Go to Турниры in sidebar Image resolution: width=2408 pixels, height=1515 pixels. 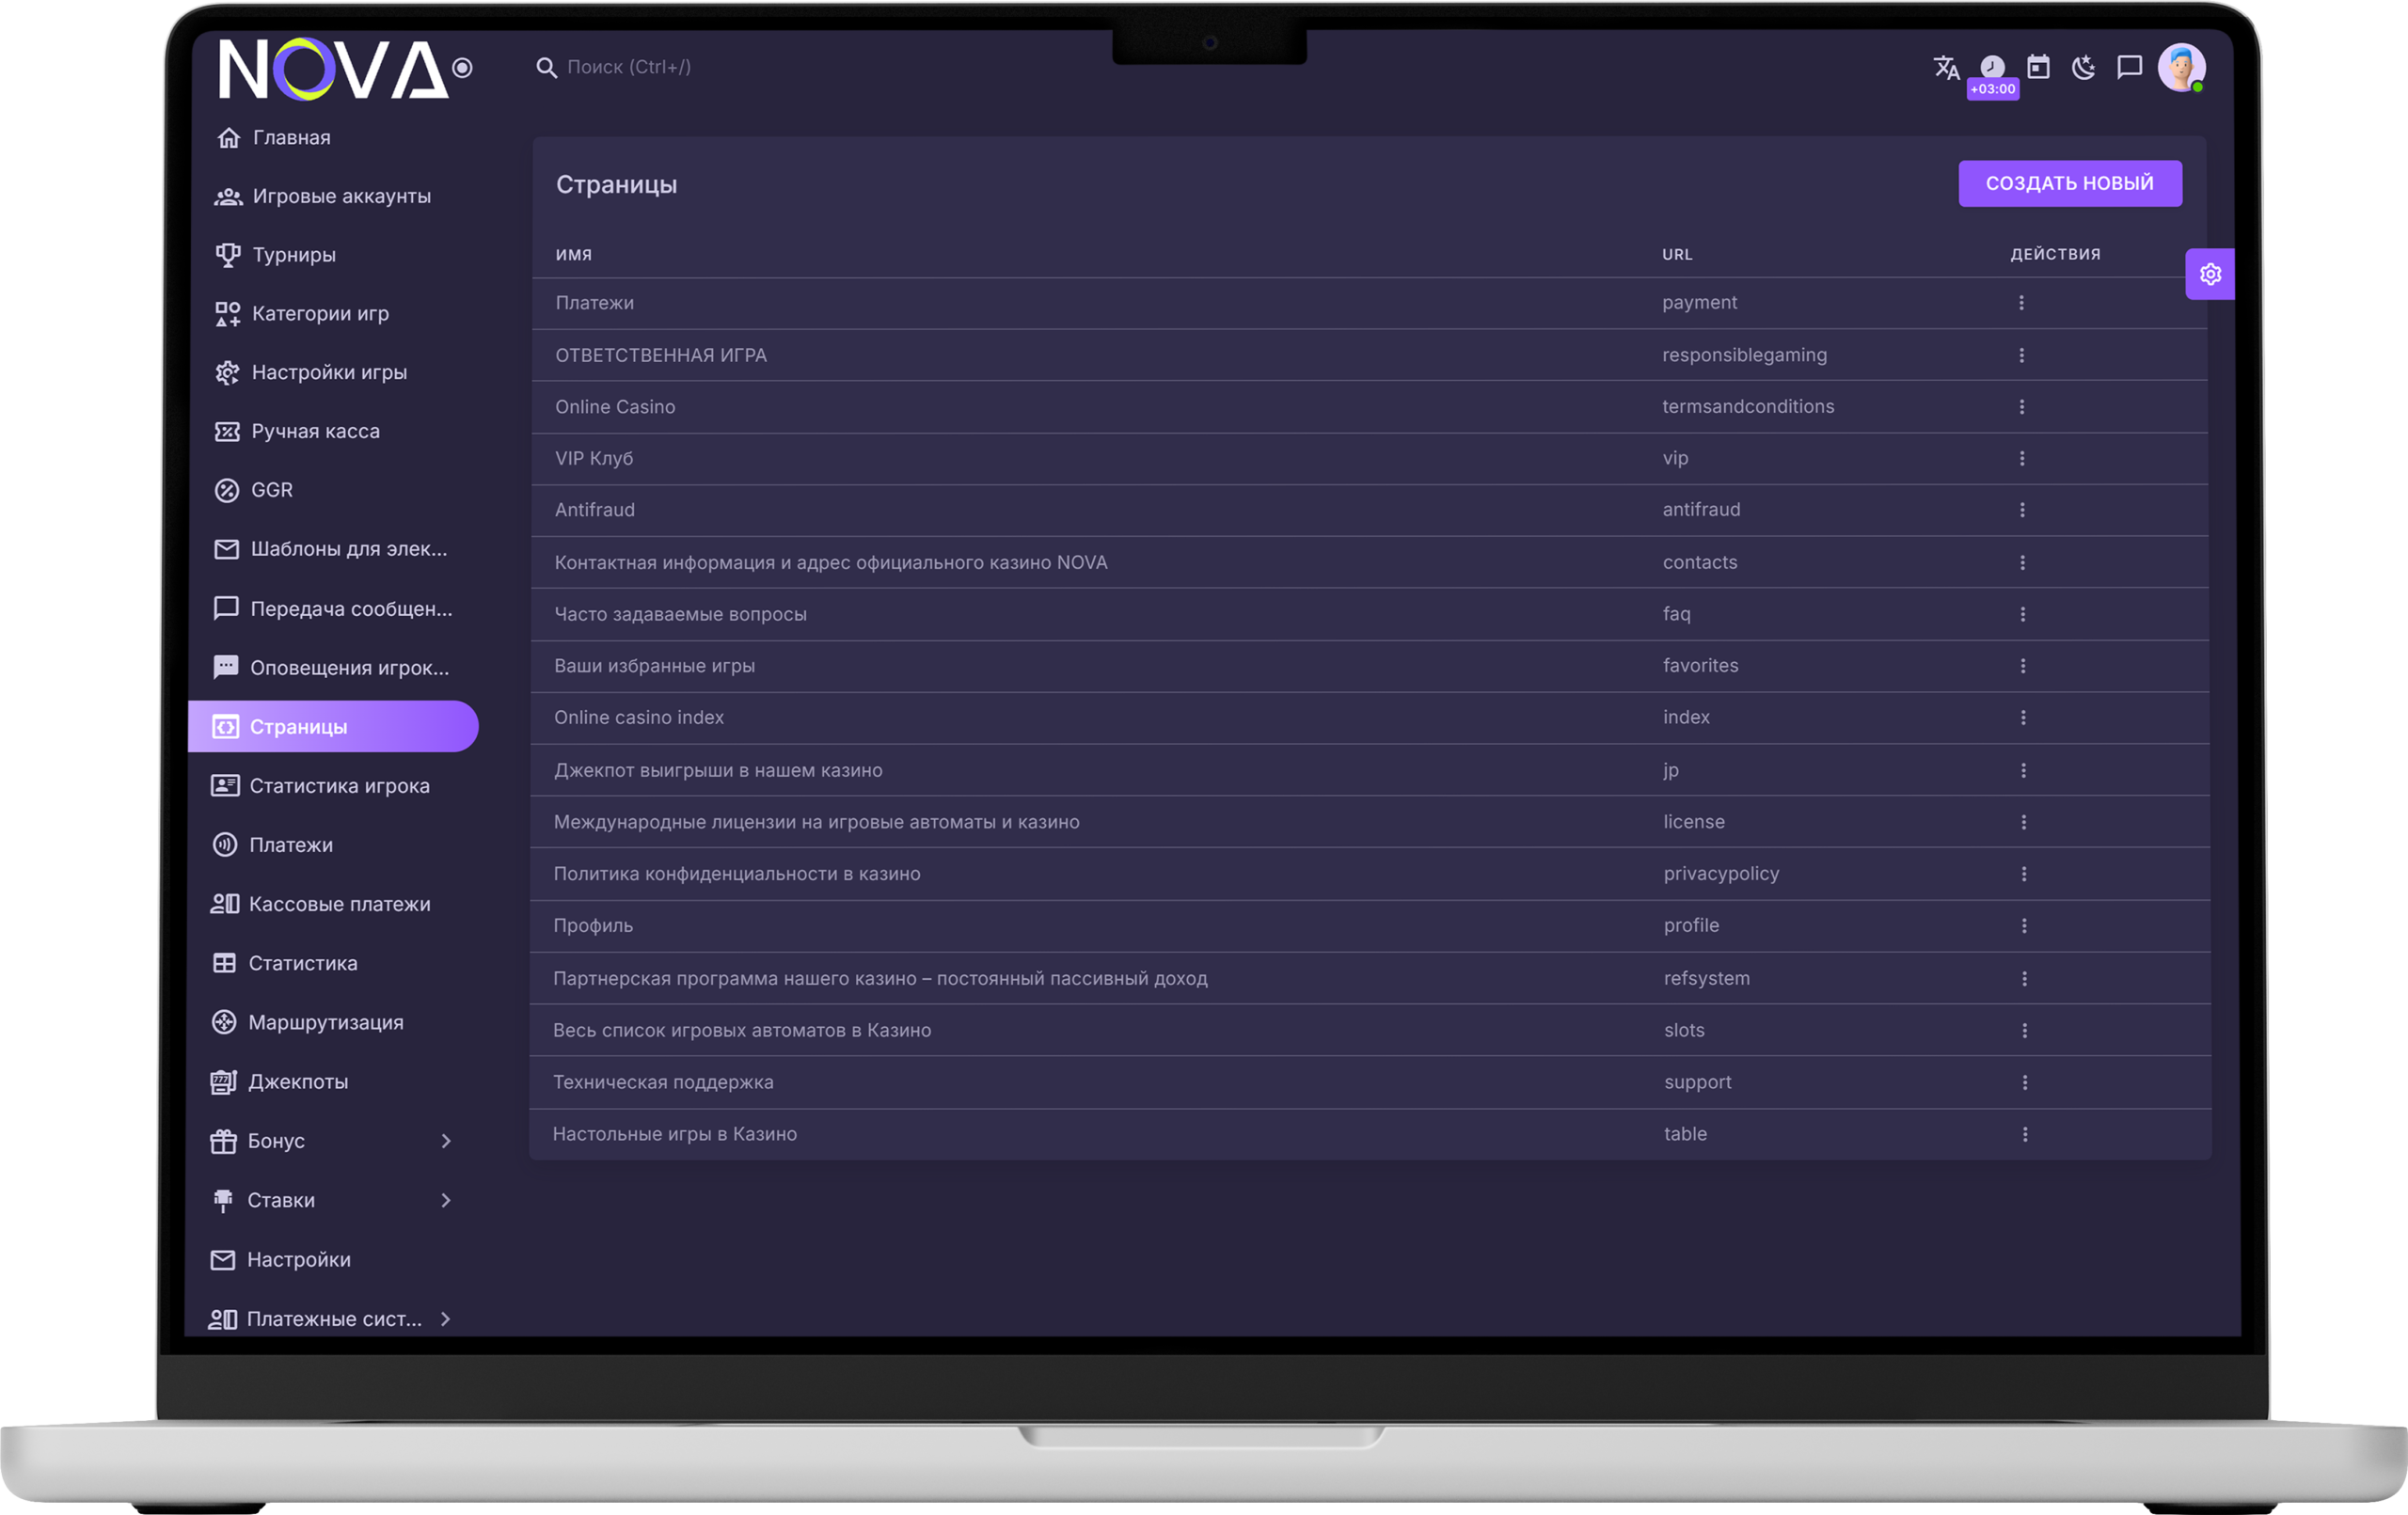click(x=293, y=255)
